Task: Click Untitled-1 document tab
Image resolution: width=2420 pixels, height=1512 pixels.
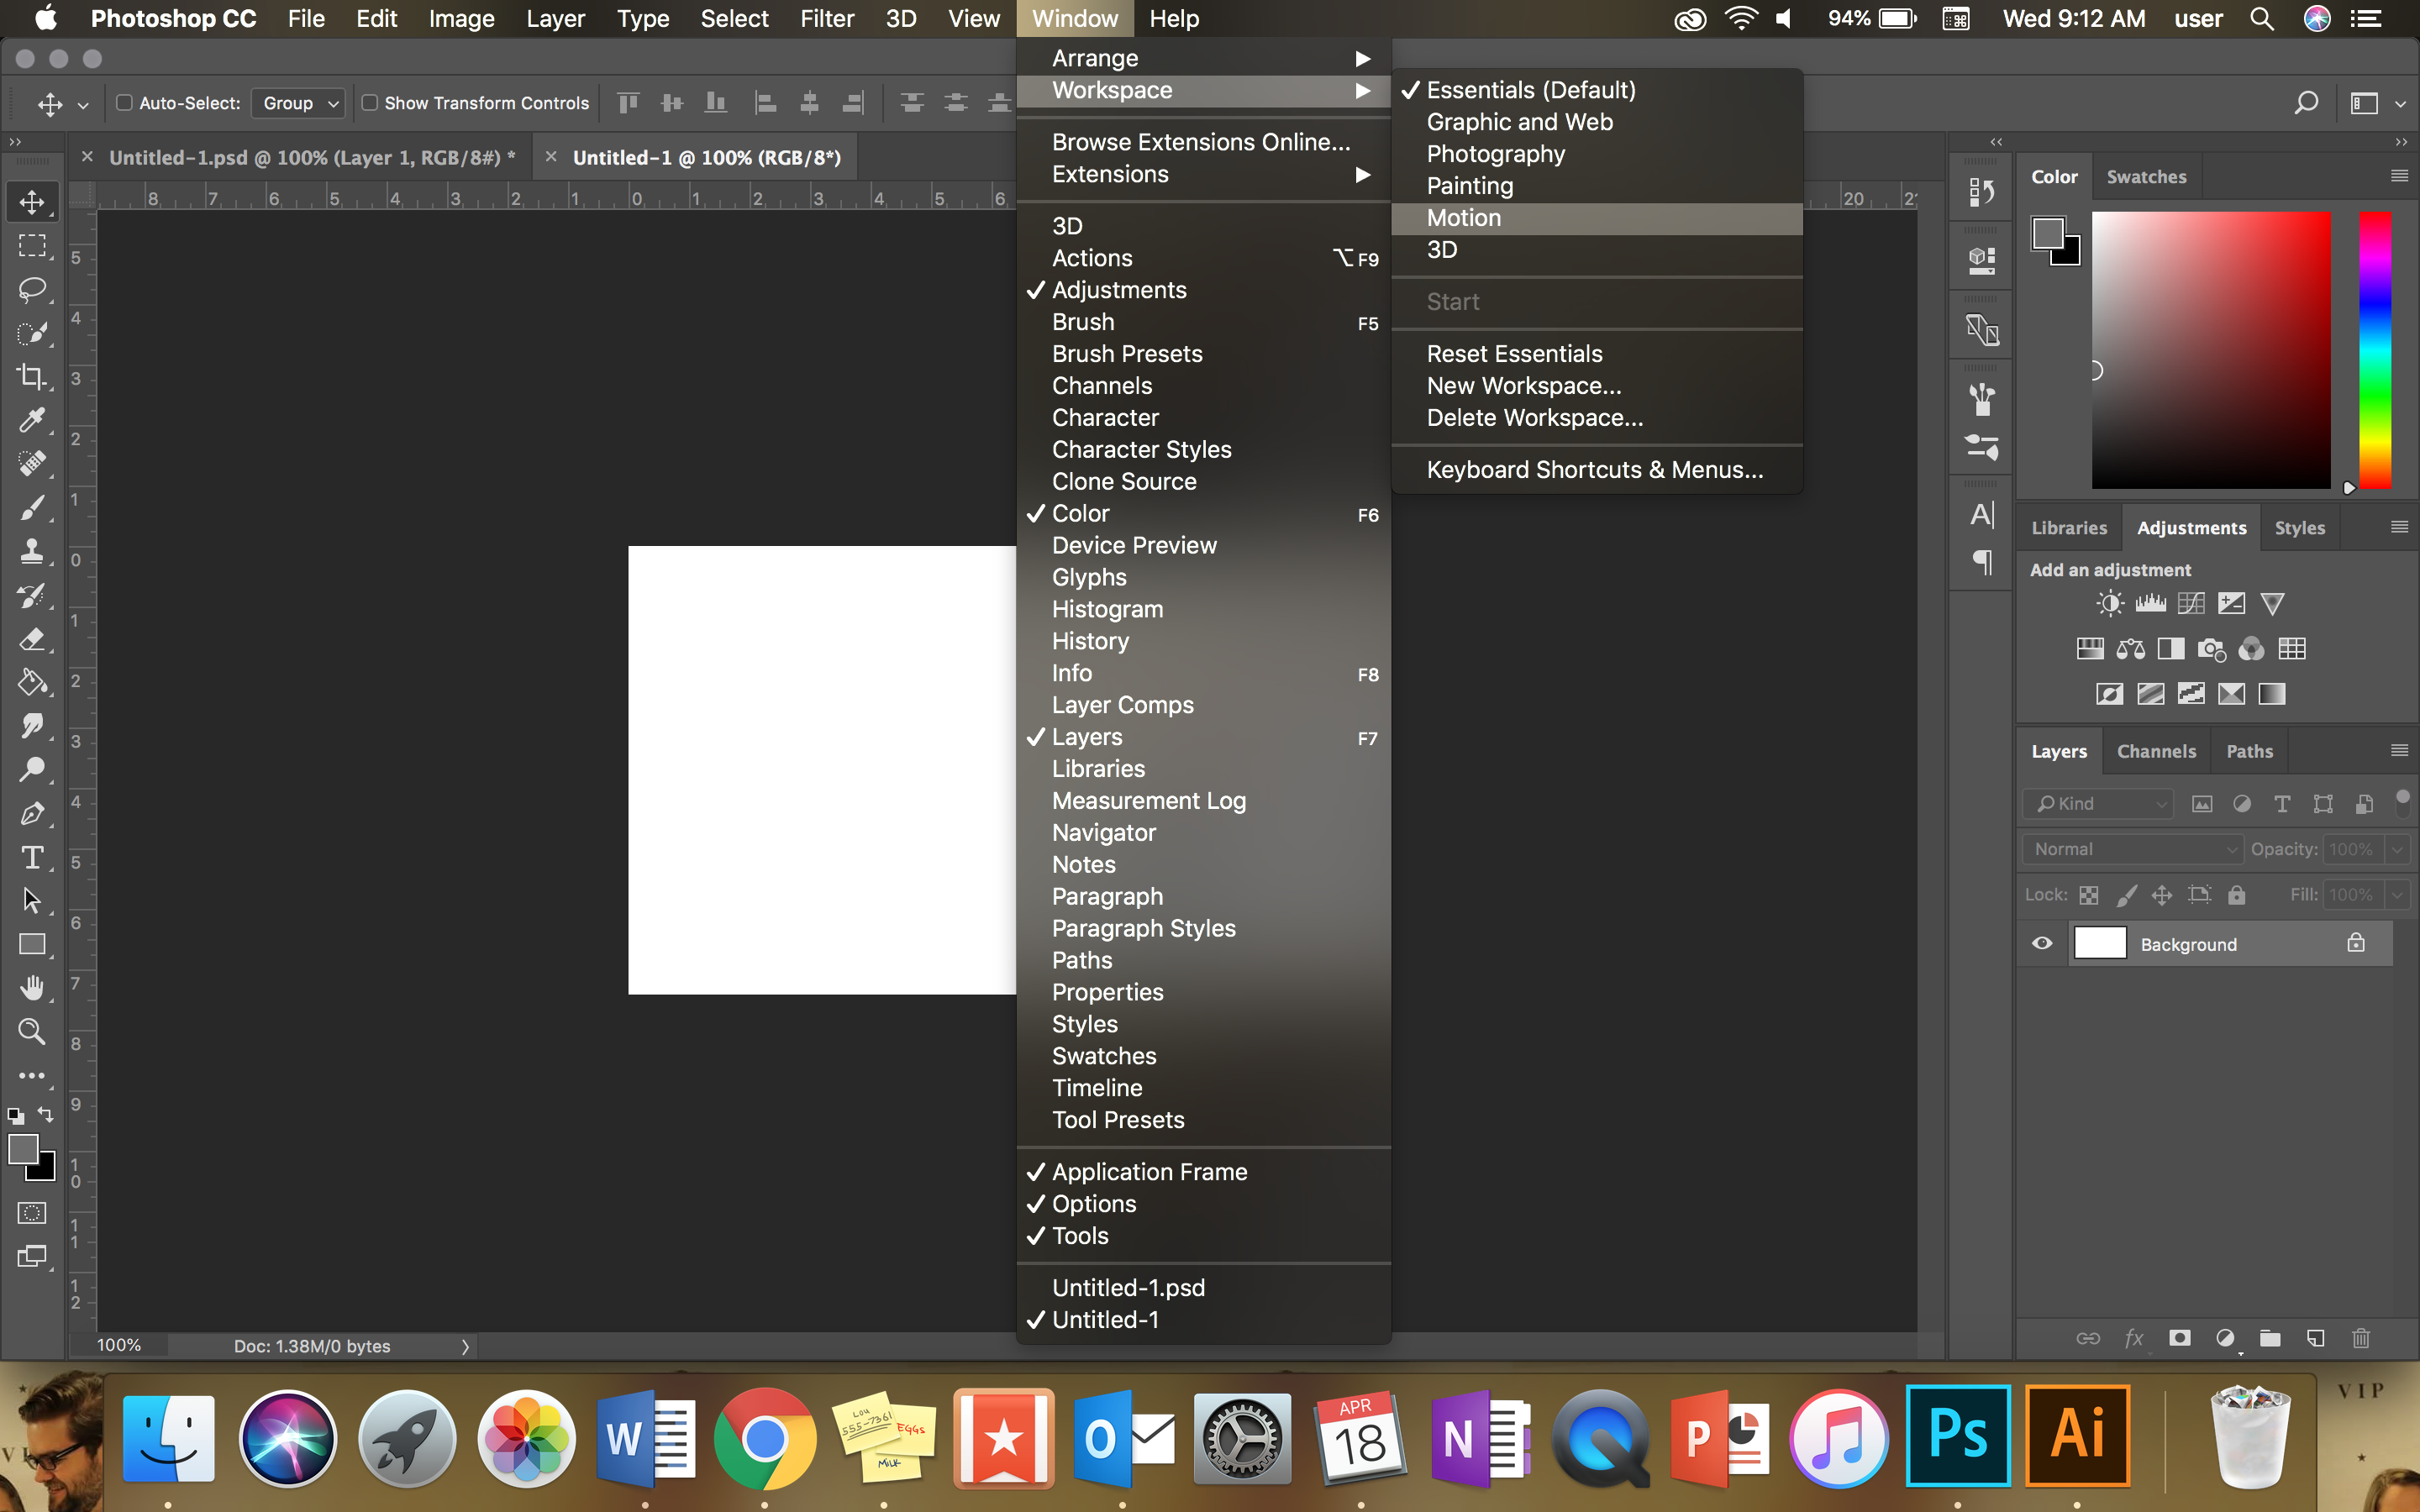Action: click(706, 157)
